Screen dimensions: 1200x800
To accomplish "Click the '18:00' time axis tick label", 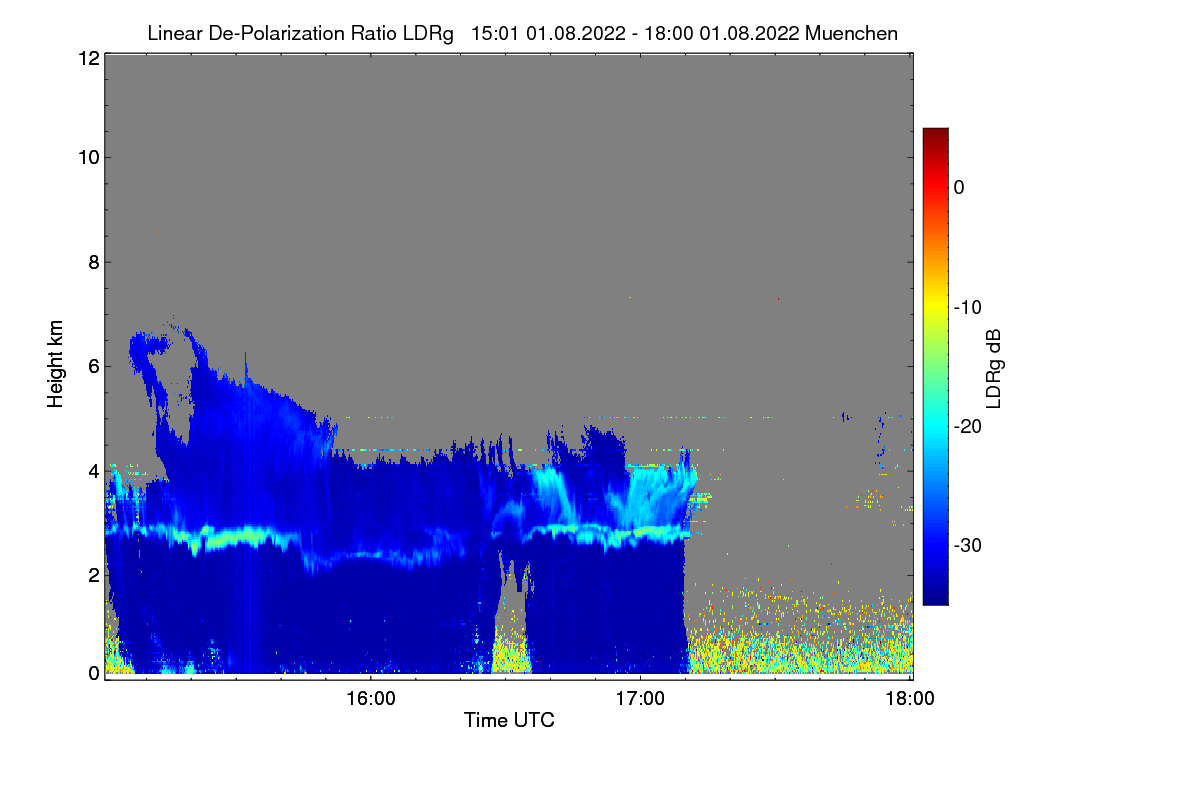I will pos(911,698).
